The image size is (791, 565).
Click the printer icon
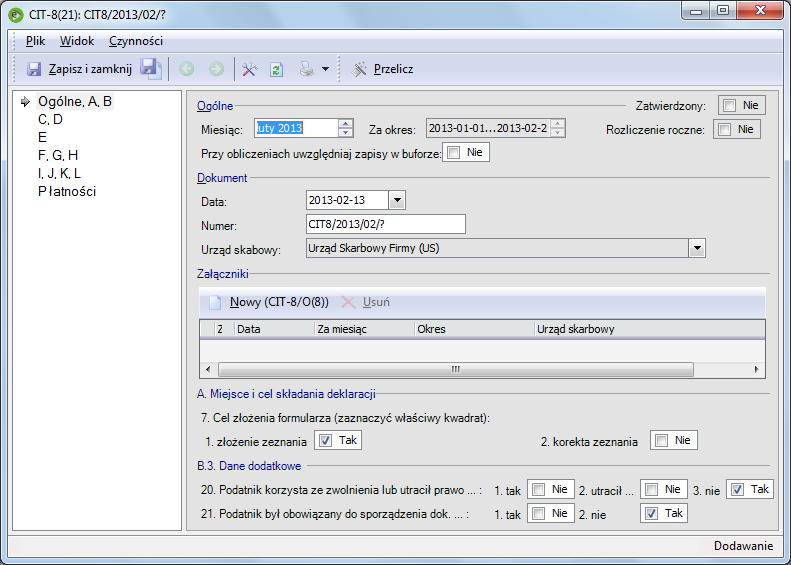307,69
